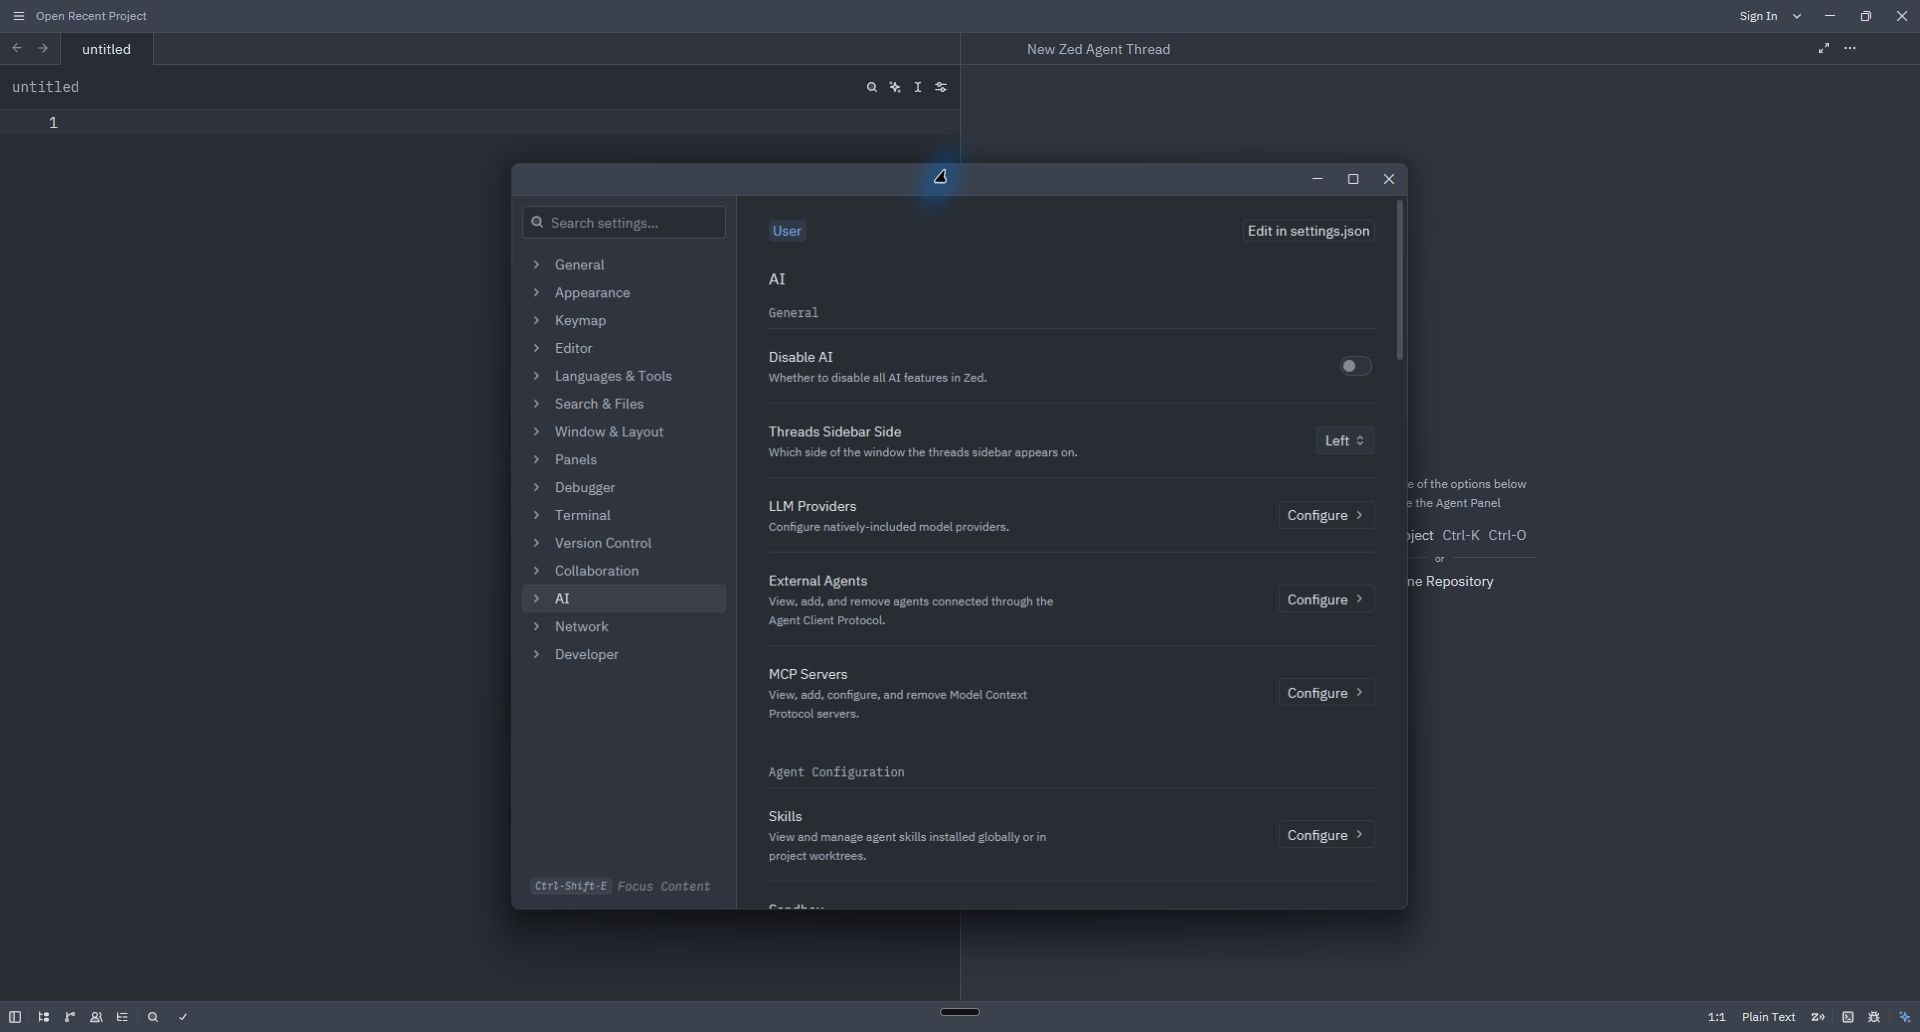This screenshot has width=1920, height=1032.
Task: Click the Zed edit prediction icon in status bar
Action: tap(1818, 1018)
